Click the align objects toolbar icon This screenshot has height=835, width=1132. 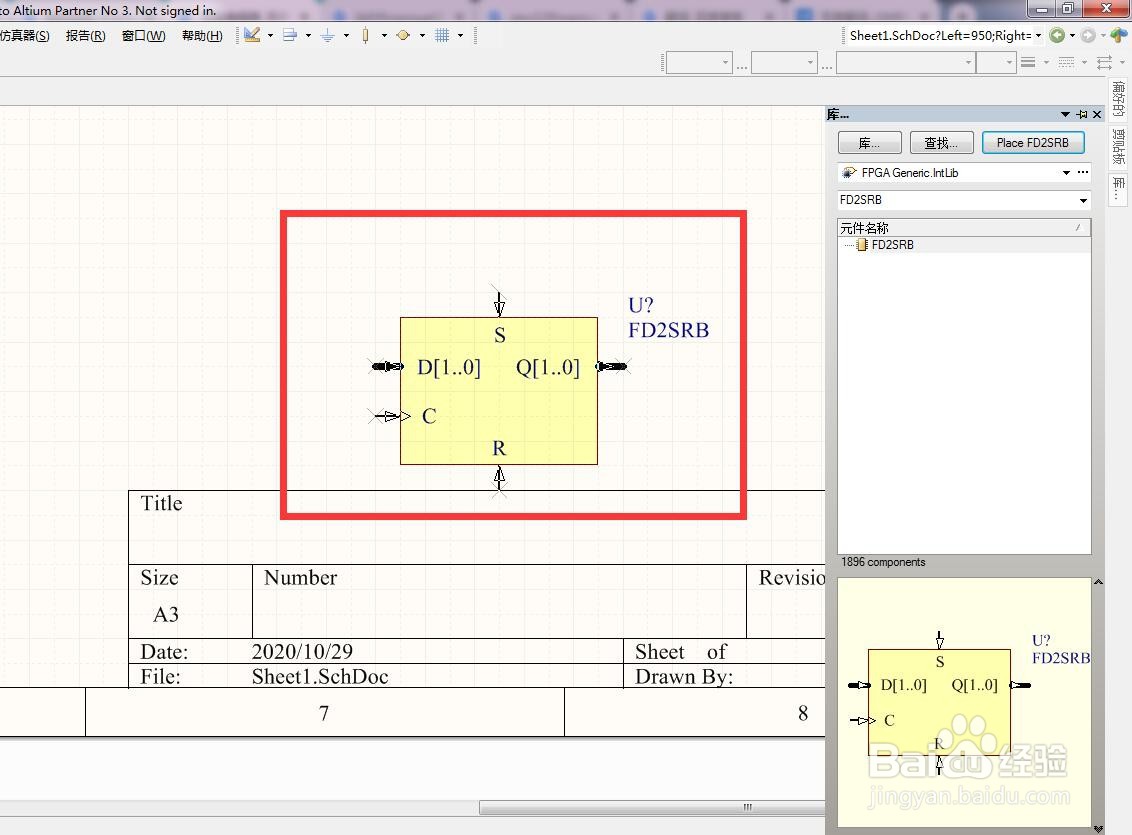(289, 35)
